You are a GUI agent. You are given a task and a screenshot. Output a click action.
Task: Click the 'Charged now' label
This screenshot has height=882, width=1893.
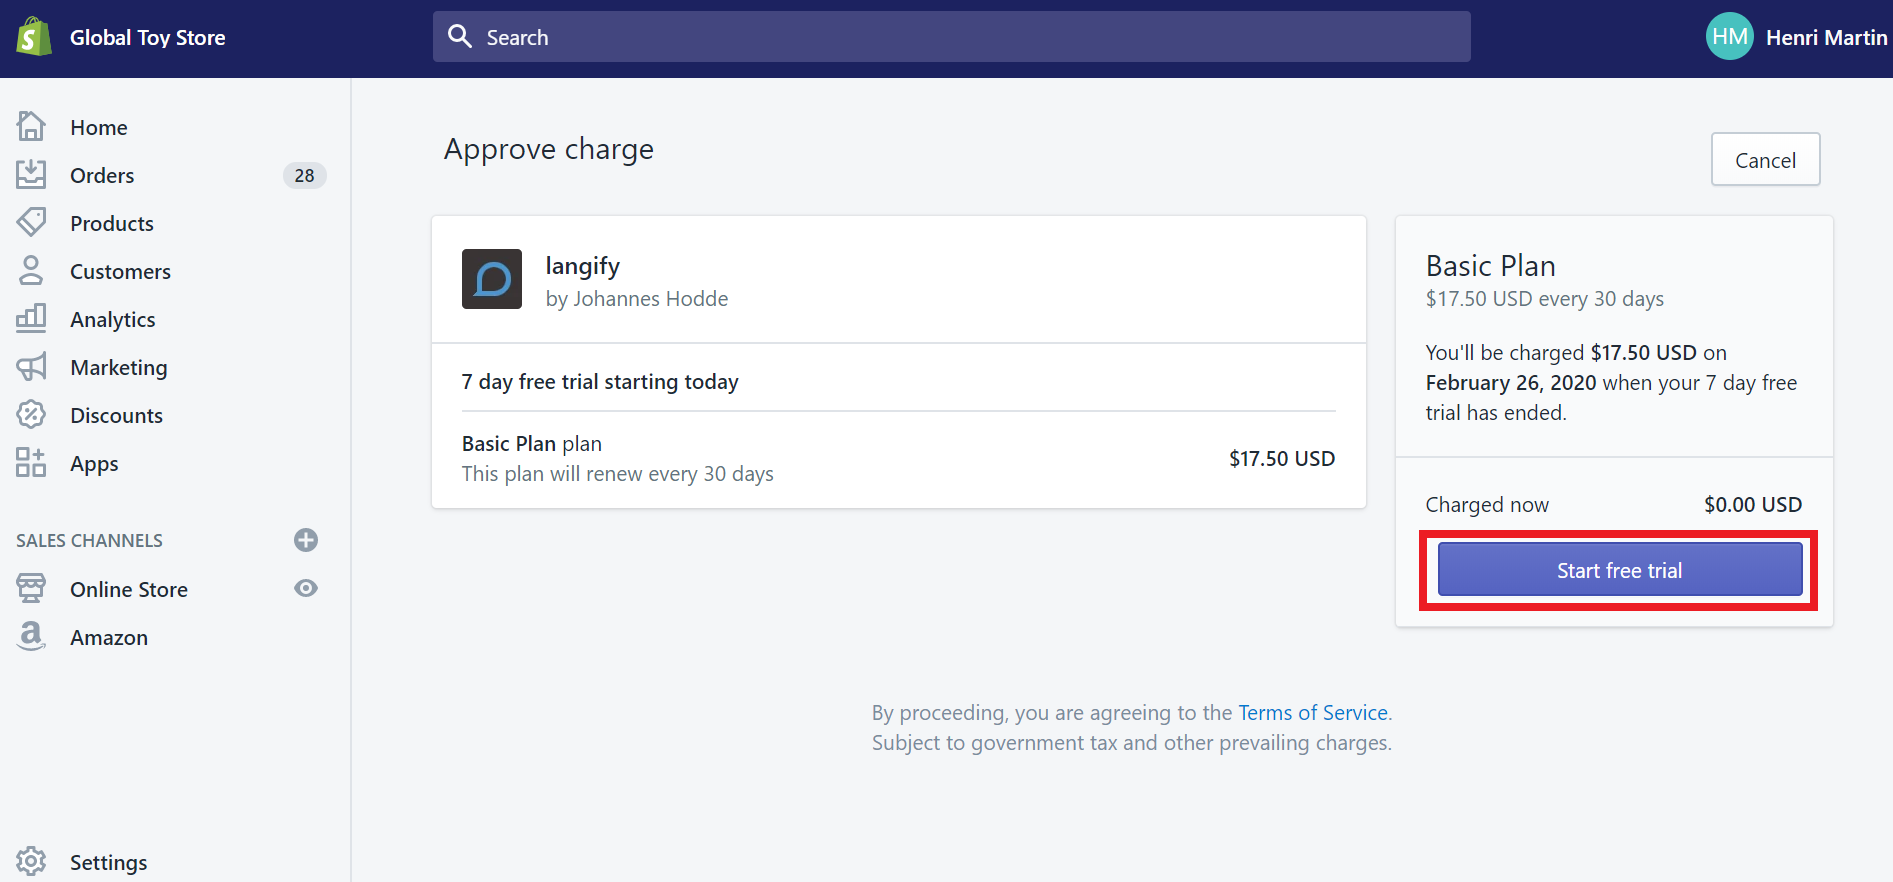coord(1487,505)
